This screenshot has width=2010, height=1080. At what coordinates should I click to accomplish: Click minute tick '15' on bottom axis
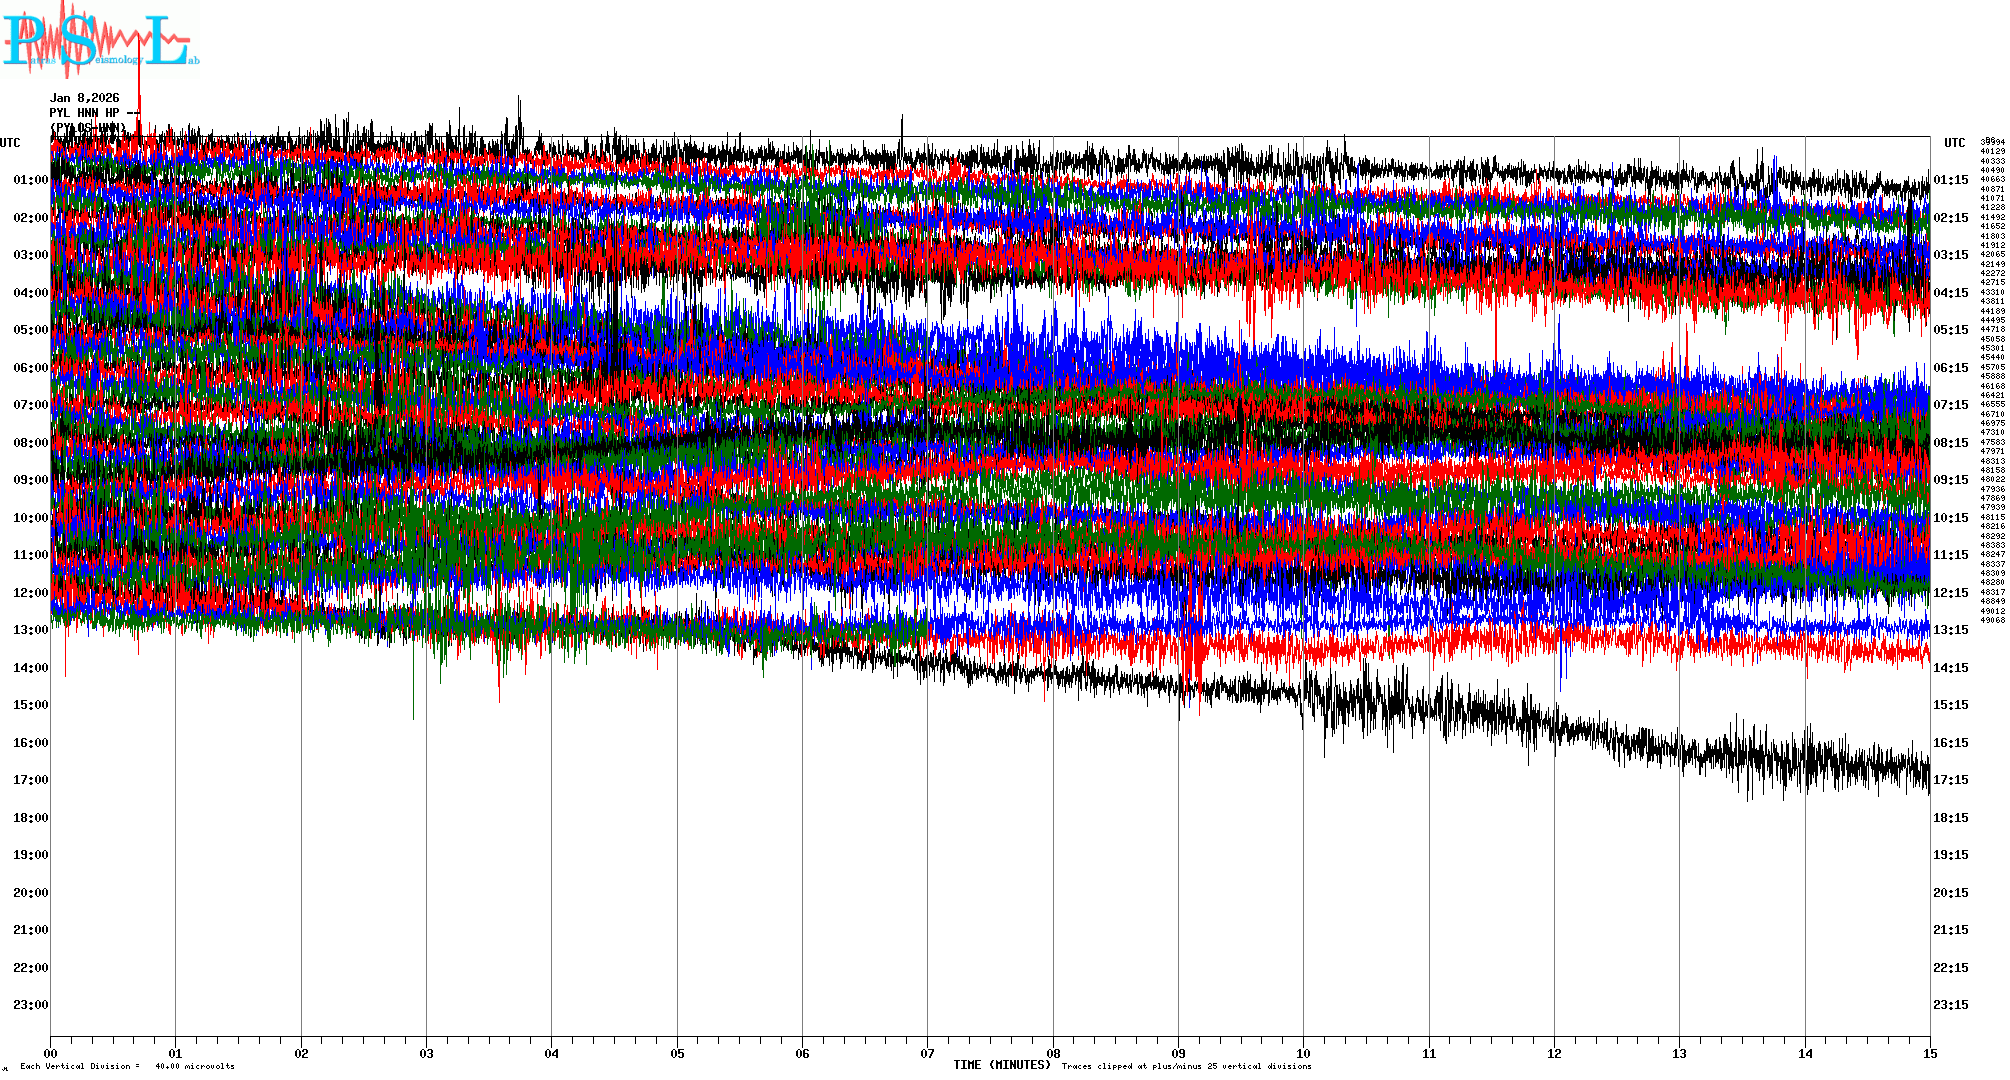coord(1930,1053)
